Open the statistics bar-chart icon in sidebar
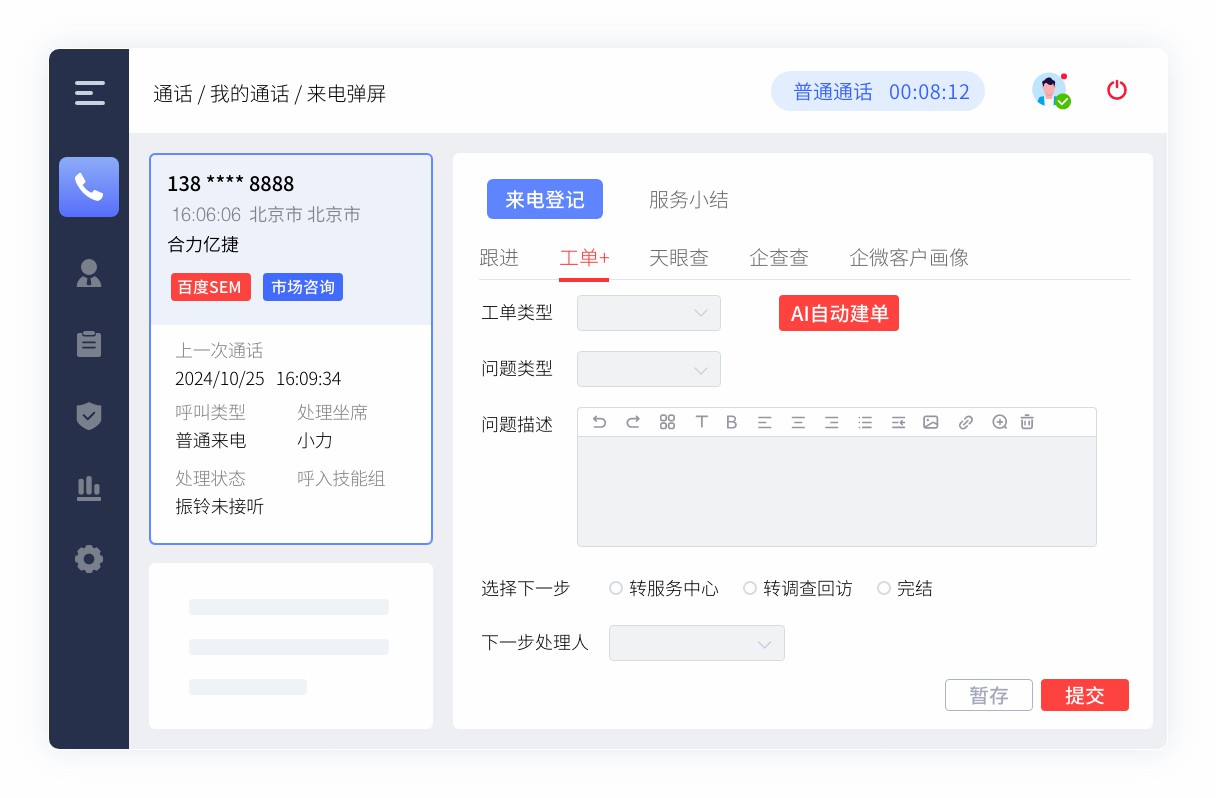Screen dimensions: 1216x798 [89, 489]
